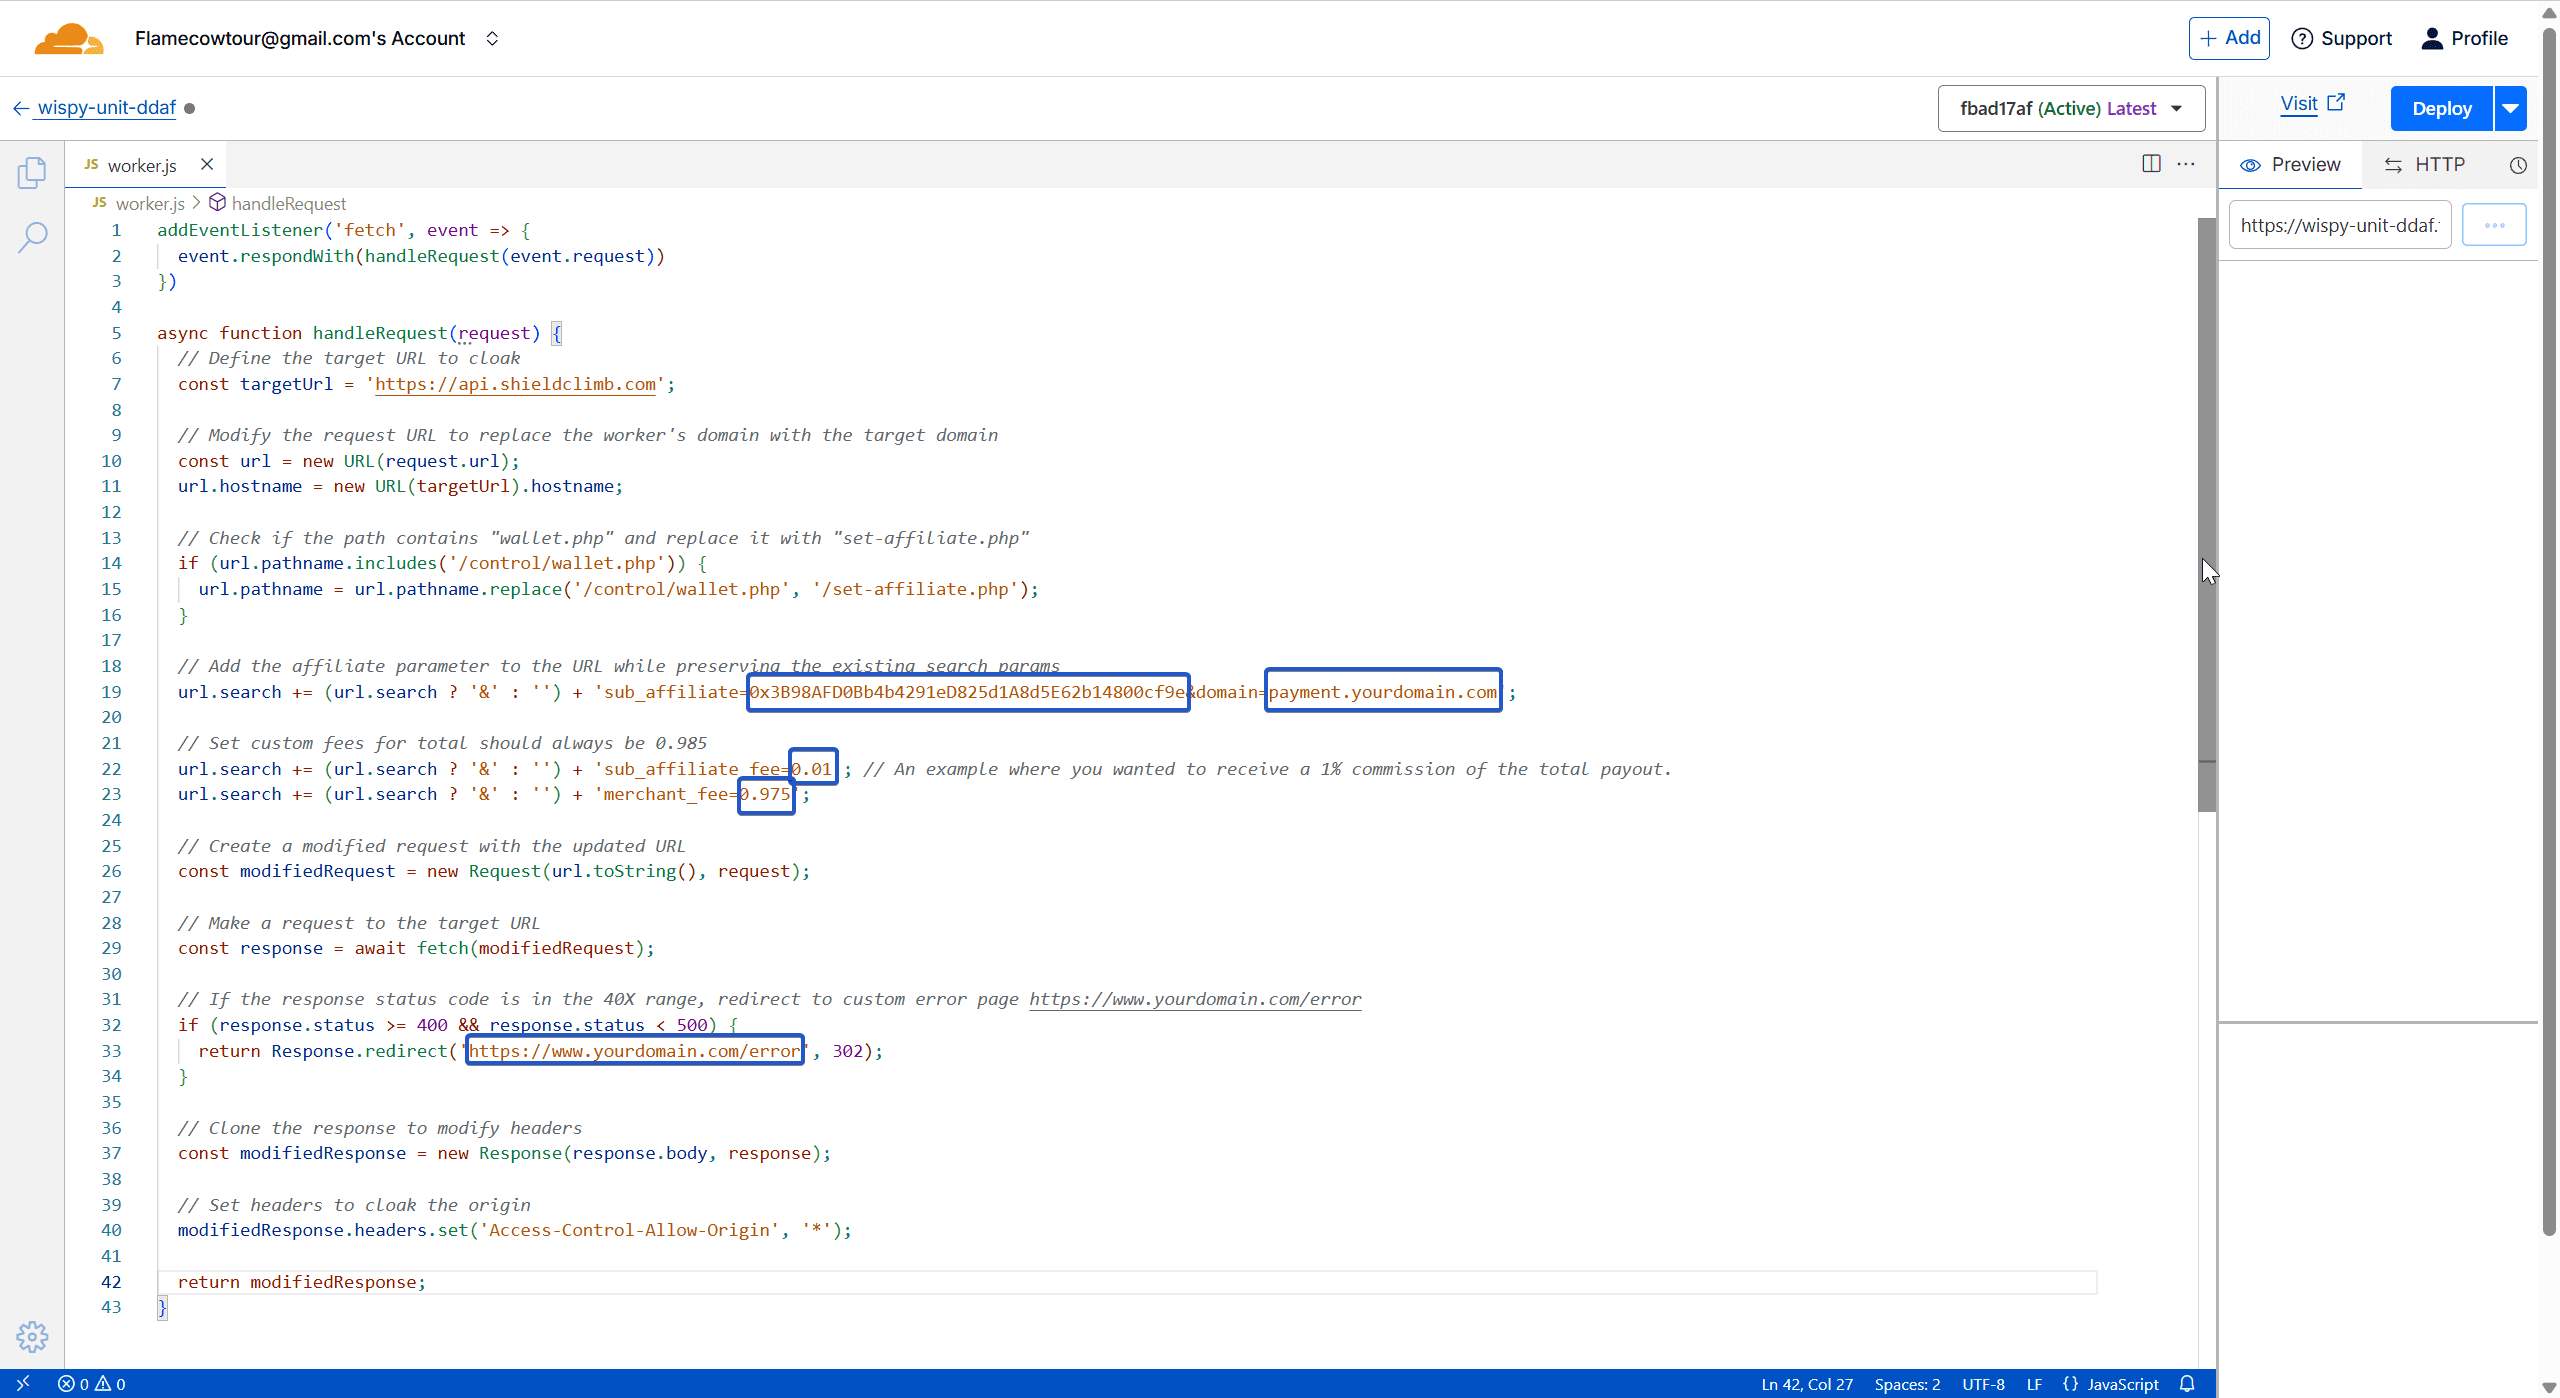Open the fbad17af version dropdown
The image size is (2560, 1398).
click(x=2070, y=108)
